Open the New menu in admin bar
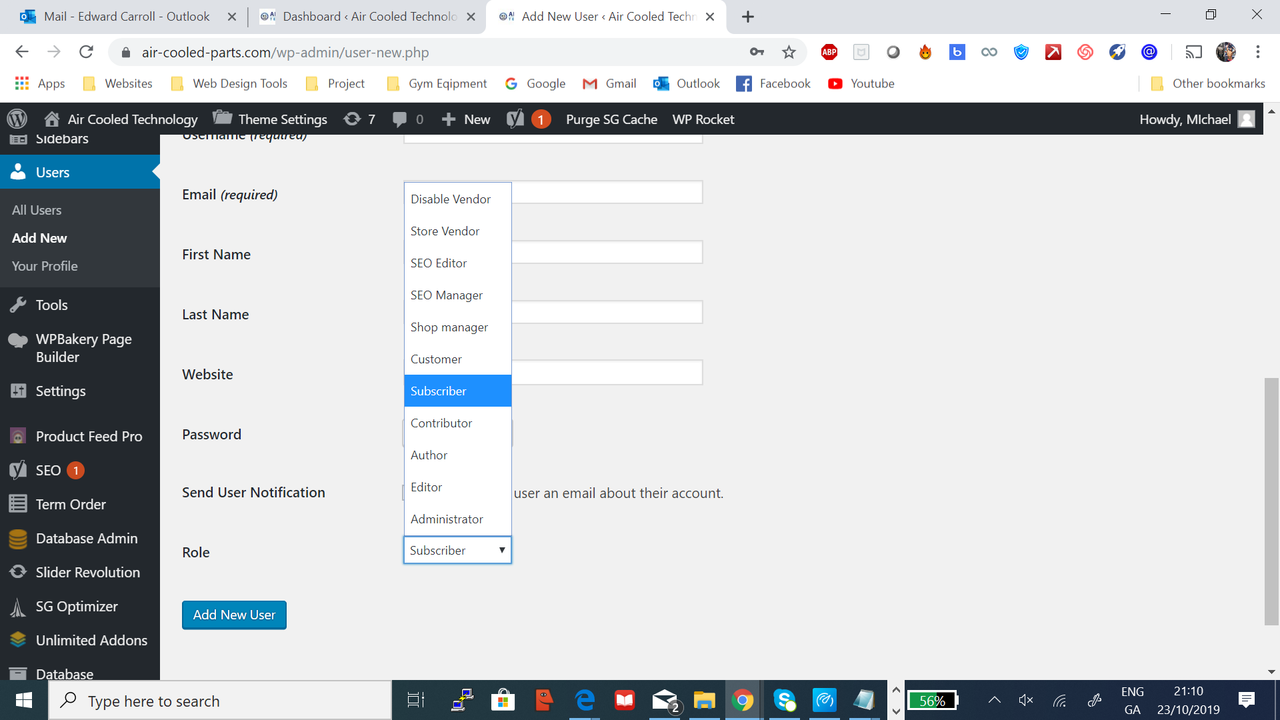The image size is (1280, 720). coord(465,119)
